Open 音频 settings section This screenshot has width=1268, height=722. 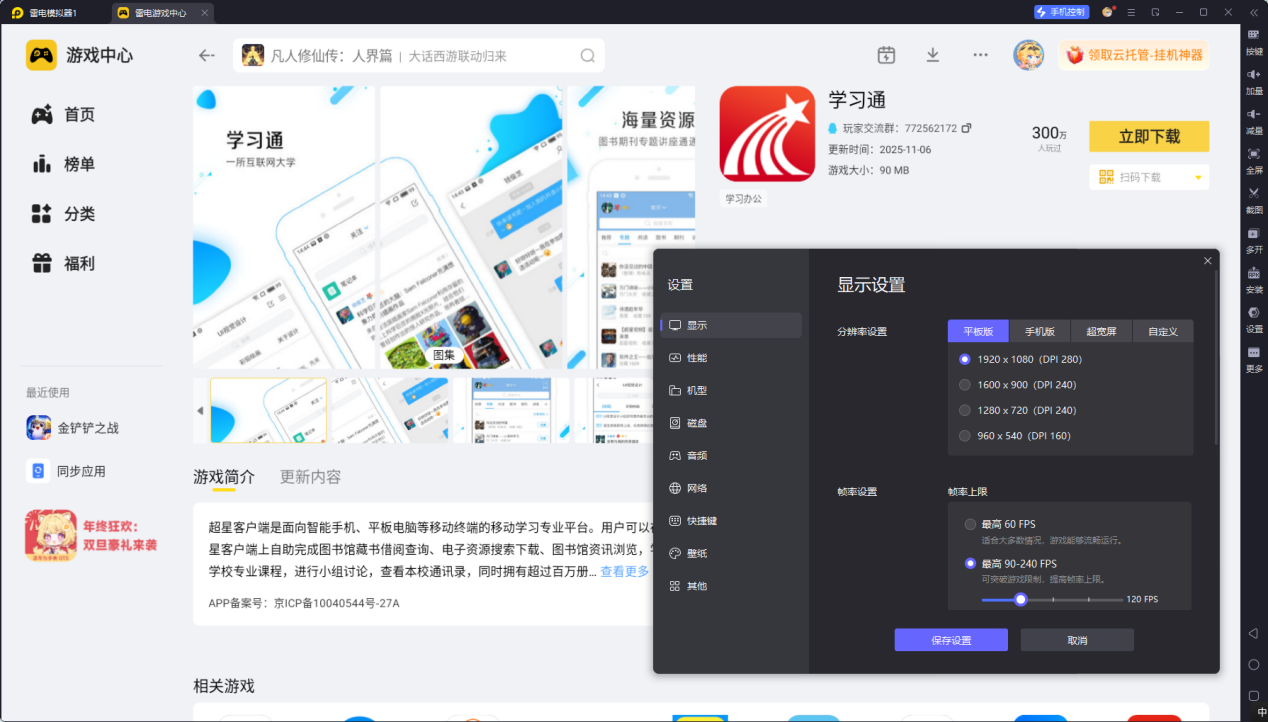coord(731,455)
